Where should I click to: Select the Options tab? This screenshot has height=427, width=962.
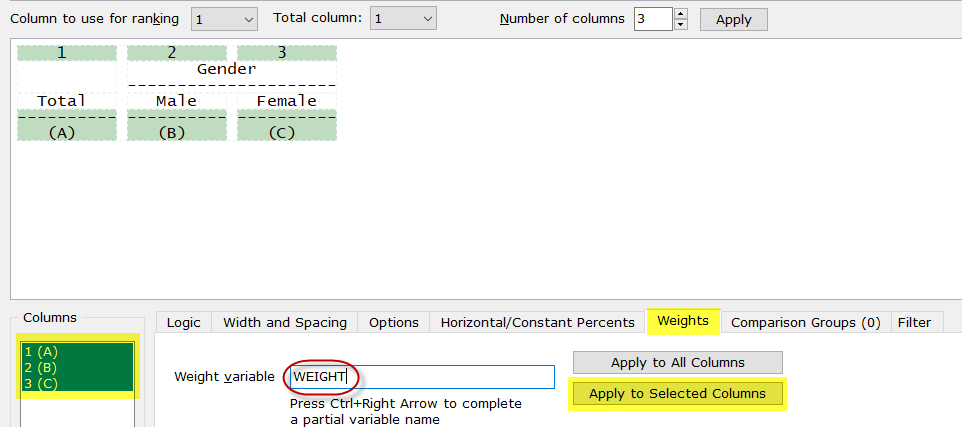click(393, 322)
